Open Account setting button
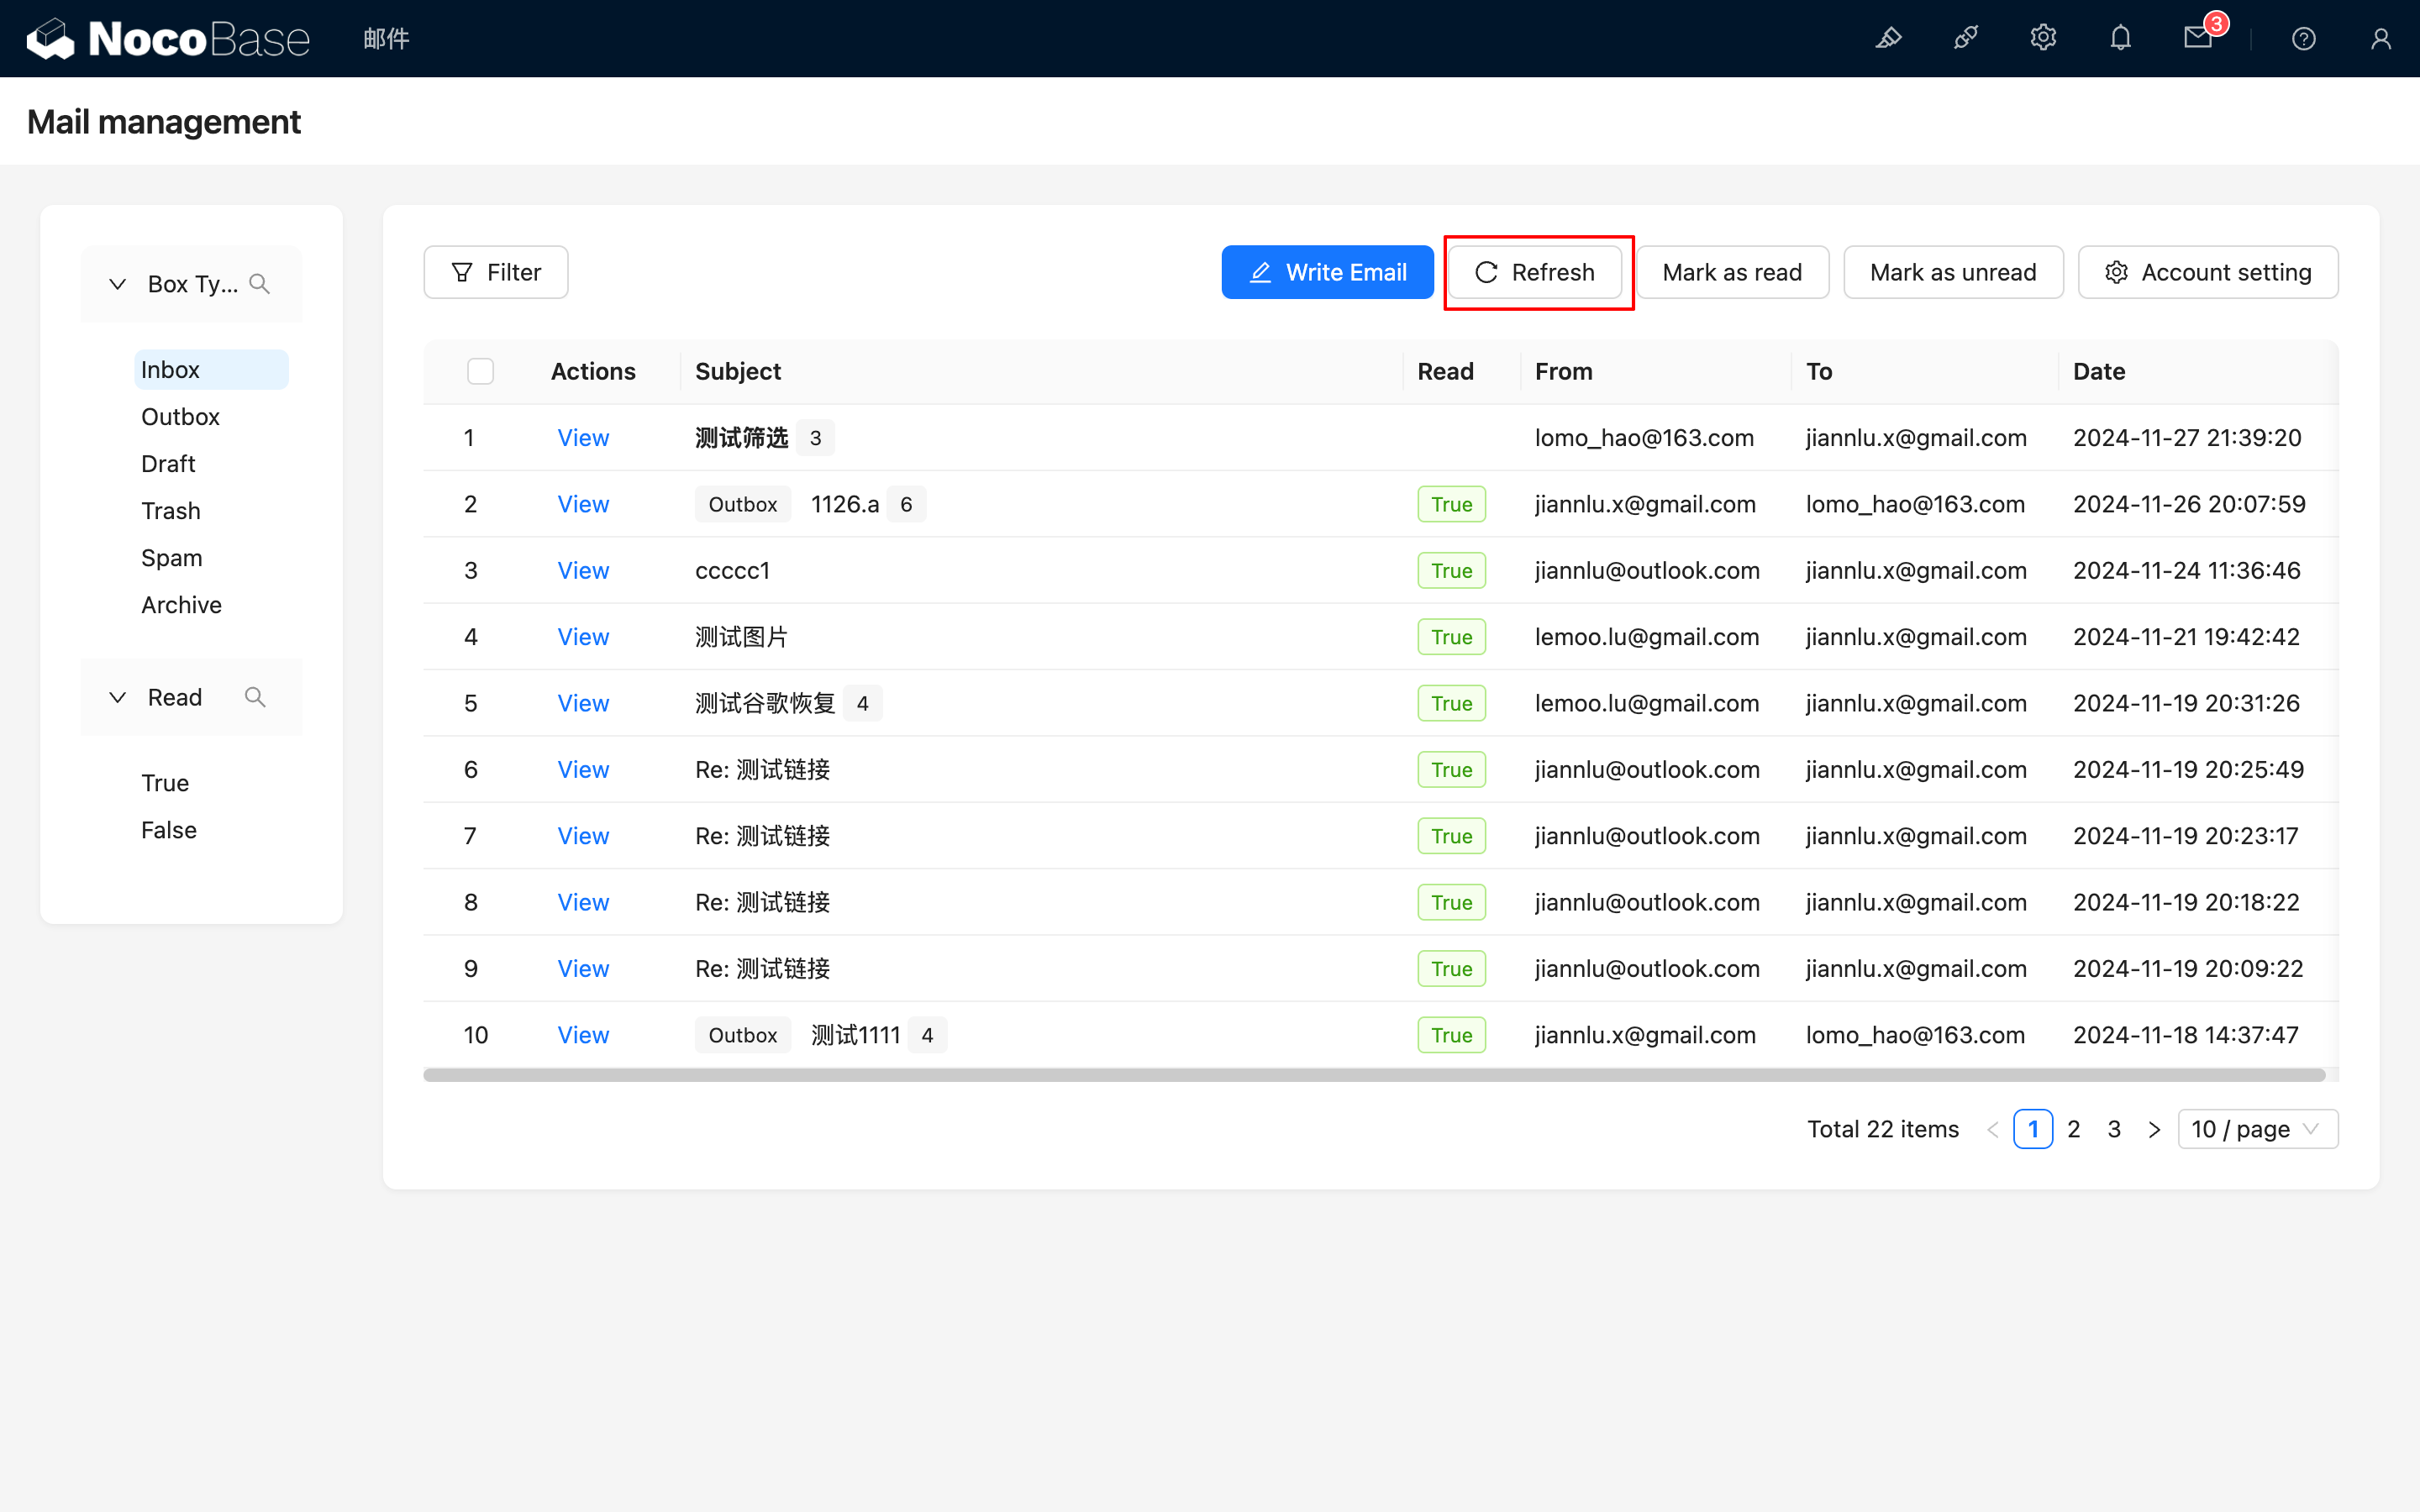 tap(2208, 272)
